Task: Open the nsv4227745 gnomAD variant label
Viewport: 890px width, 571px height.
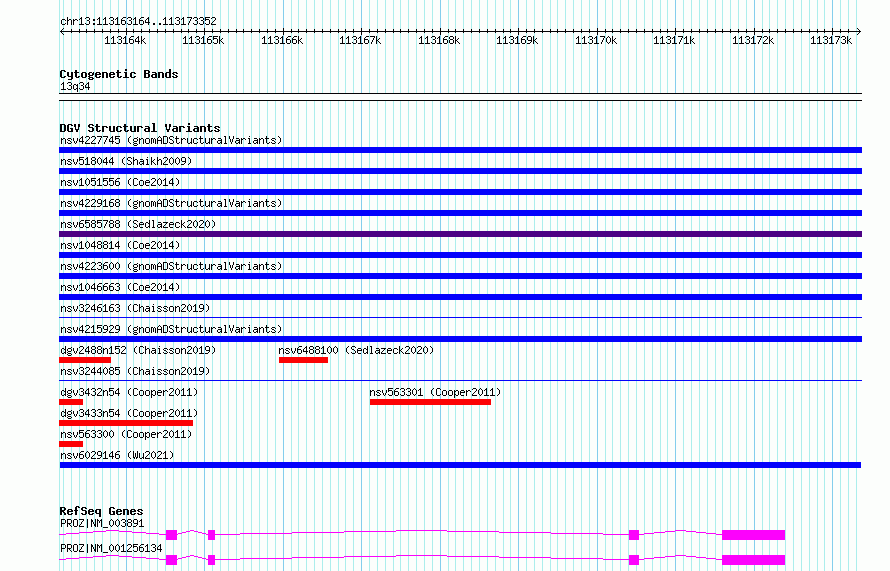Action: pos(171,140)
